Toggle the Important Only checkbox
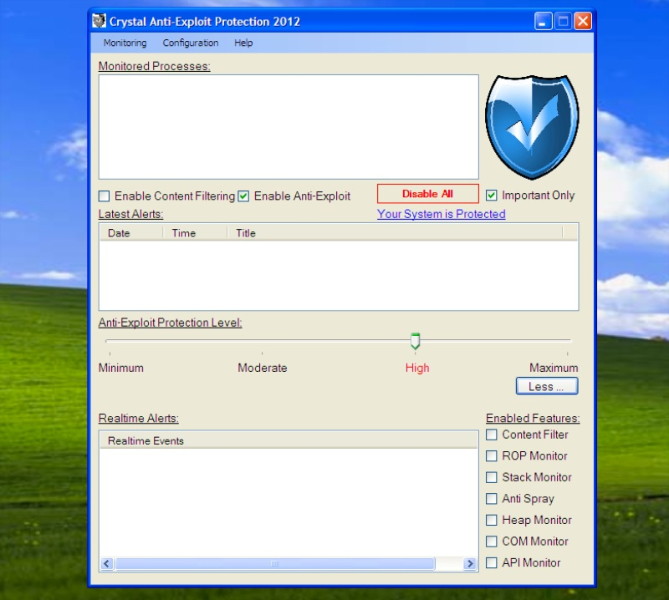The height and width of the screenshot is (600, 669). click(492, 195)
